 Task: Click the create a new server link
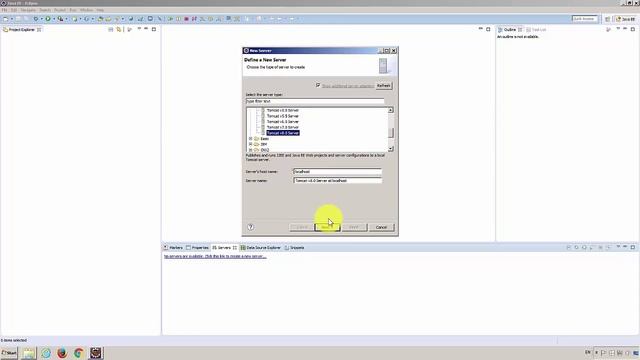coord(215,256)
